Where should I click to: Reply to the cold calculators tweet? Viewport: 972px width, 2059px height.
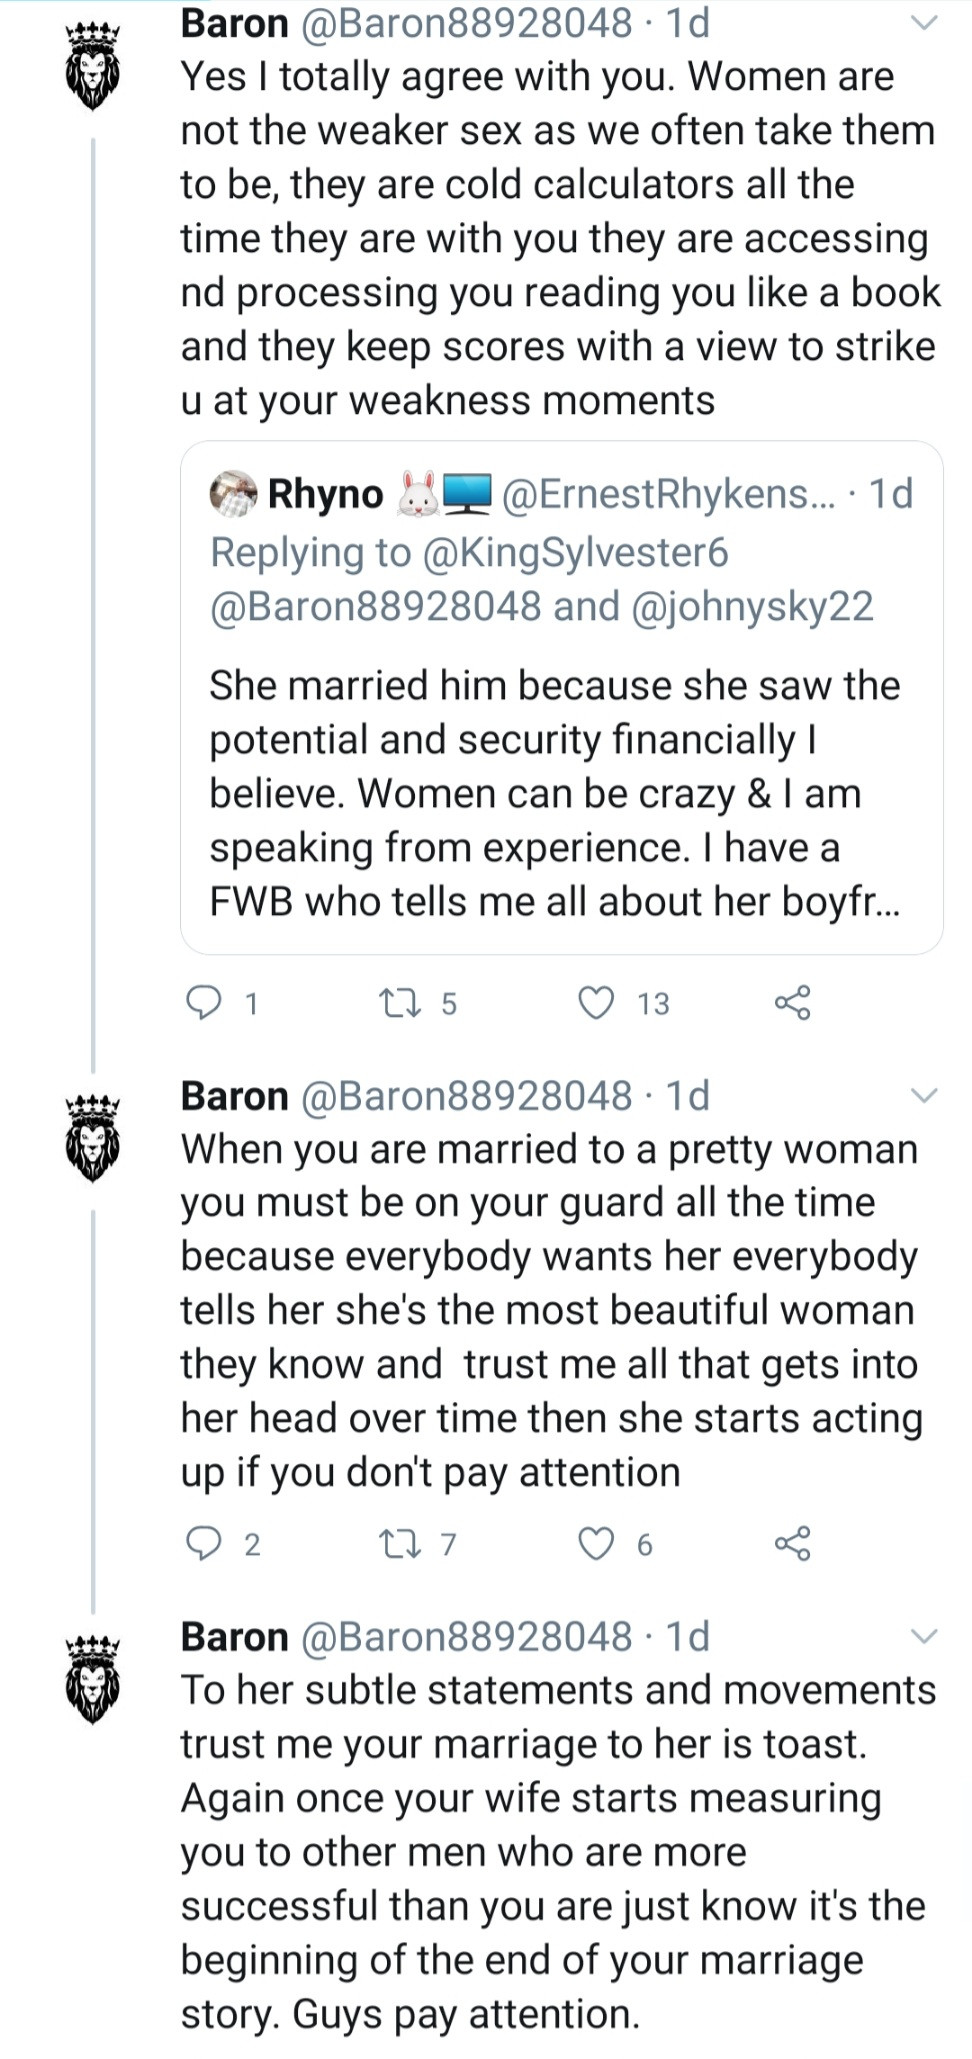205,1002
